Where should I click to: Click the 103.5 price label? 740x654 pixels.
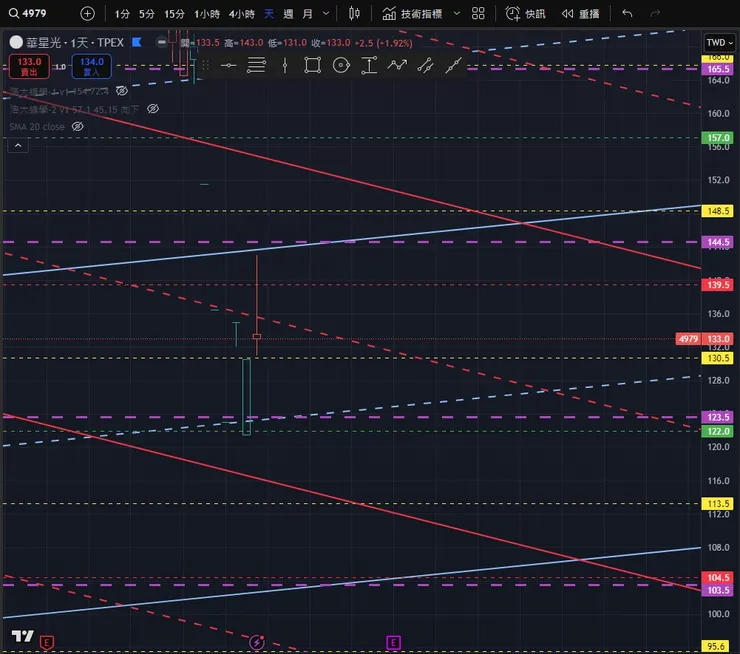click(x=718, y=590)
